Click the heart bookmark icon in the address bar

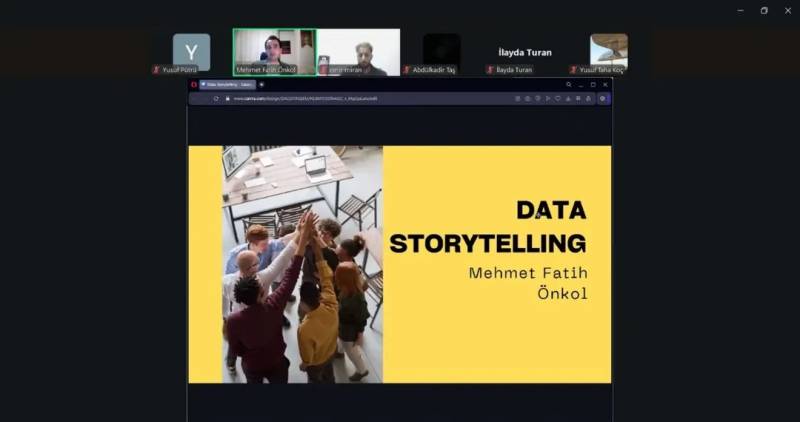559,98
